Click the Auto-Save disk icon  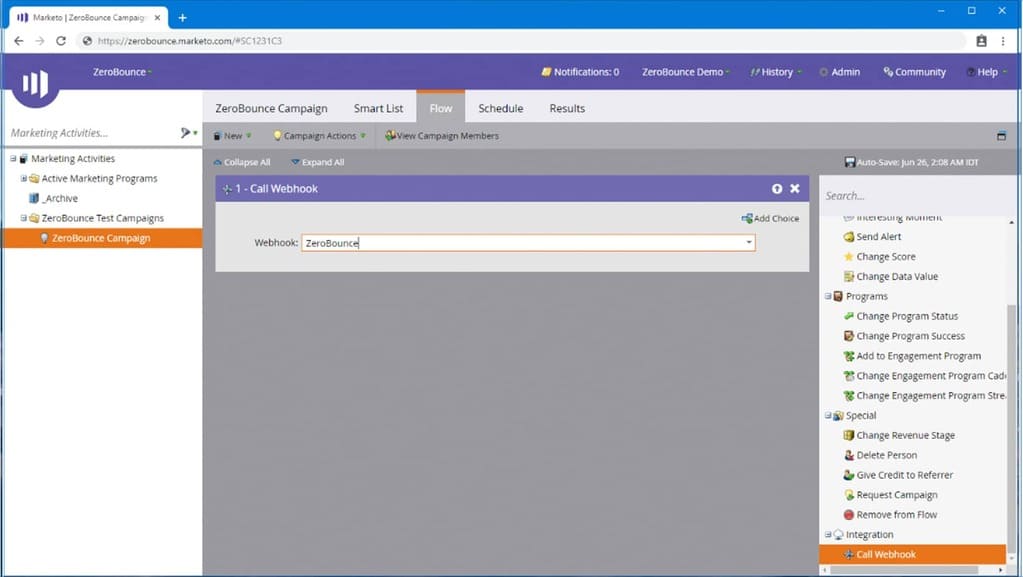(849, 162)
